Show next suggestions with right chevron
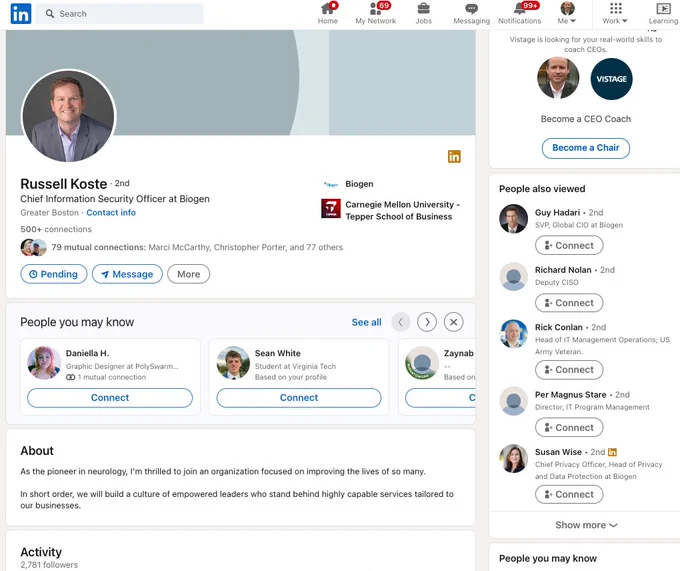Image resolution: width=680 pixels, height=571 pixels. coord(427,322)
